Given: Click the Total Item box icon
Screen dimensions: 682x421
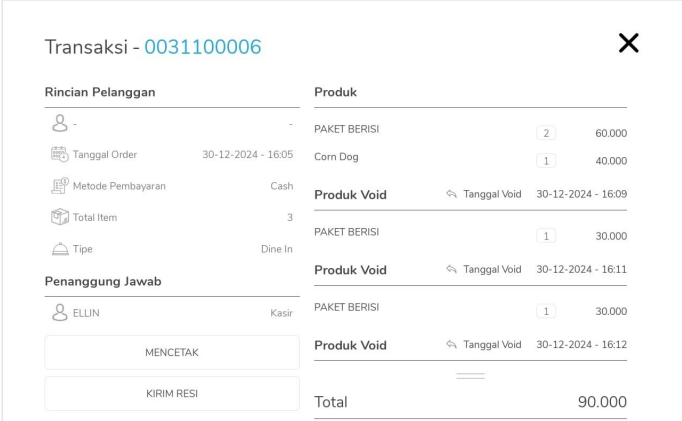Looking at the screenshot, I should pos(59,217).
